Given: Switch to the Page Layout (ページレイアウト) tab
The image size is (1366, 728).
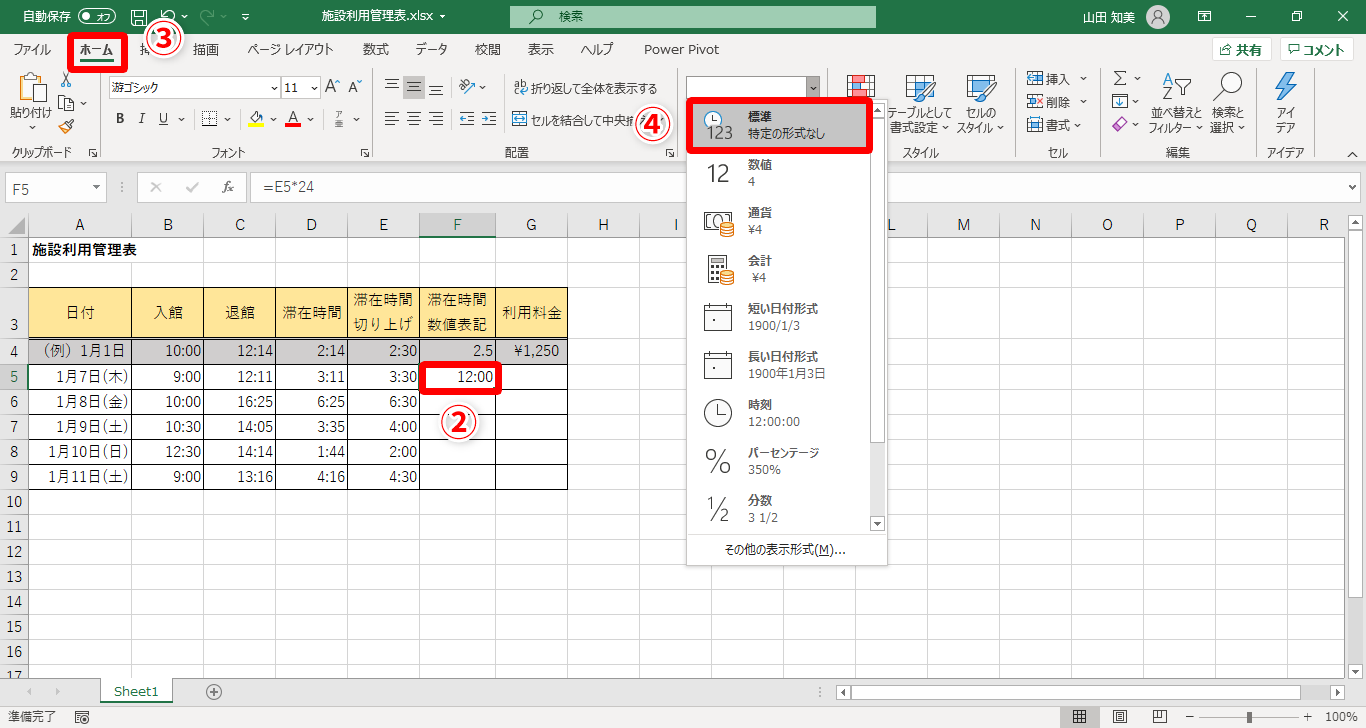Looking at the screenshot, I should click(x=290, y=49).
